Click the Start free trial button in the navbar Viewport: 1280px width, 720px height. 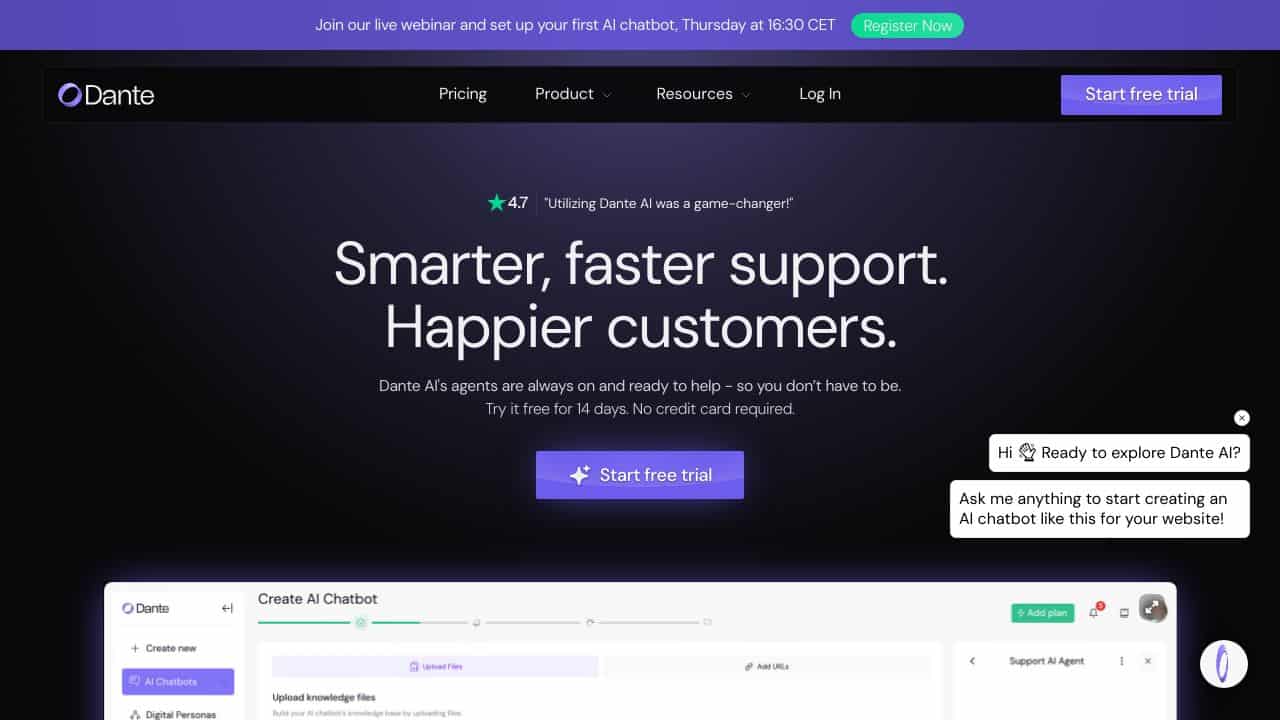click(x=1141, y=95)
